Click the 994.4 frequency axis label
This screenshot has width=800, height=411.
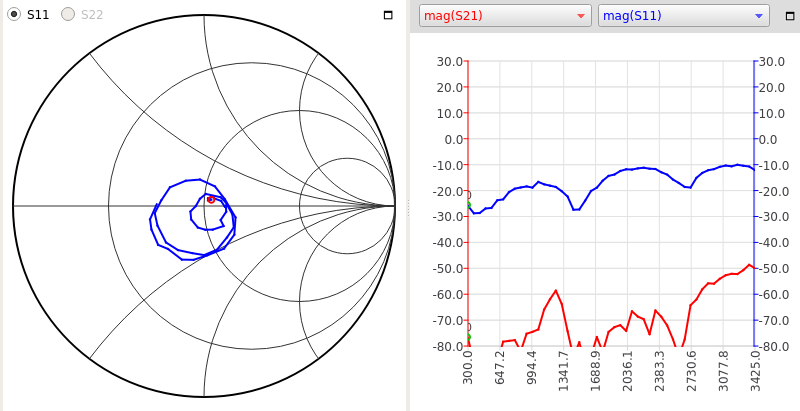click(x=532, y=367)
